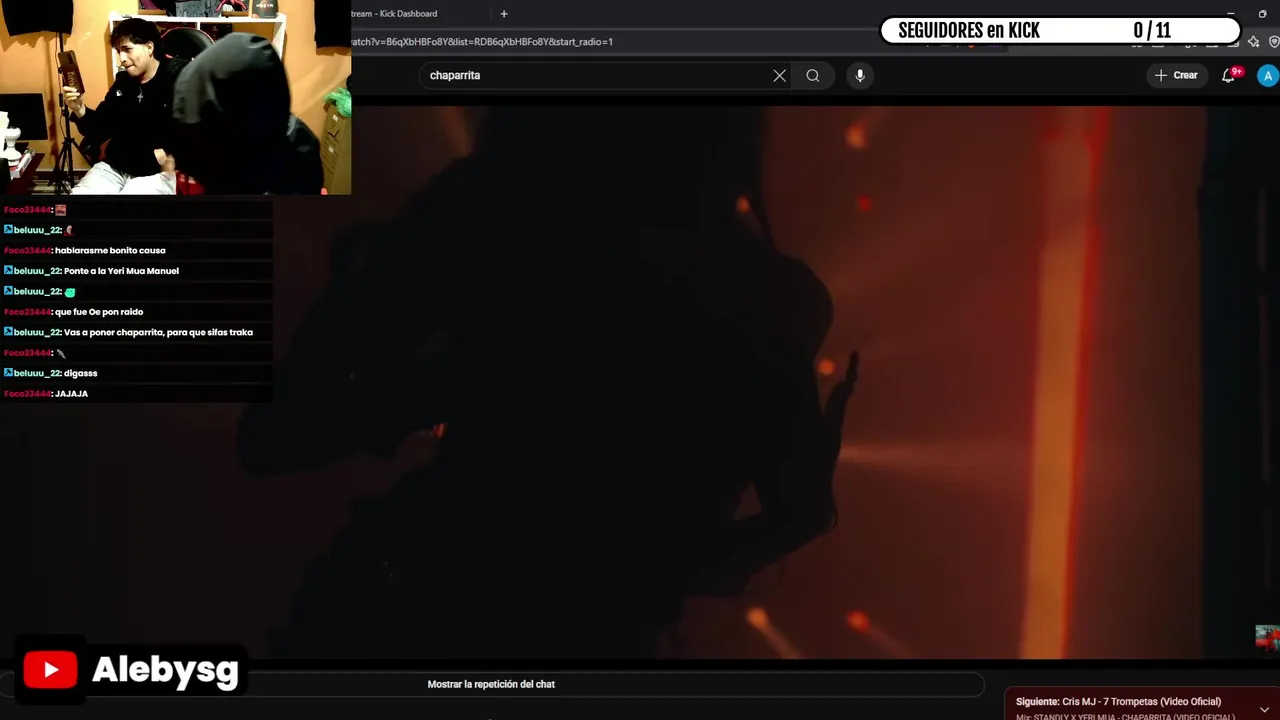This screenshot has width=1280, height=720.
Task: Click chat message 'Vas a poner chaparrita'
Action: (x=158, y=332)
